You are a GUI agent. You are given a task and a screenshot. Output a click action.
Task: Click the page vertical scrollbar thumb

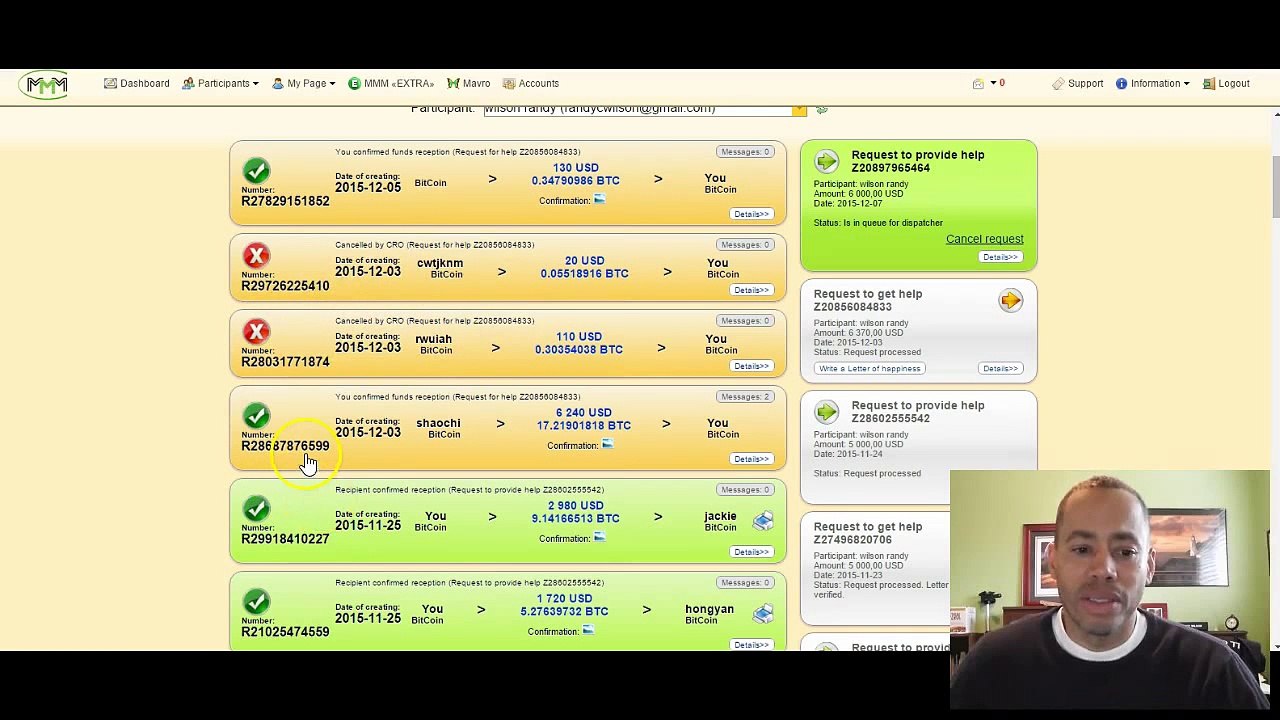click(1274, 185)
